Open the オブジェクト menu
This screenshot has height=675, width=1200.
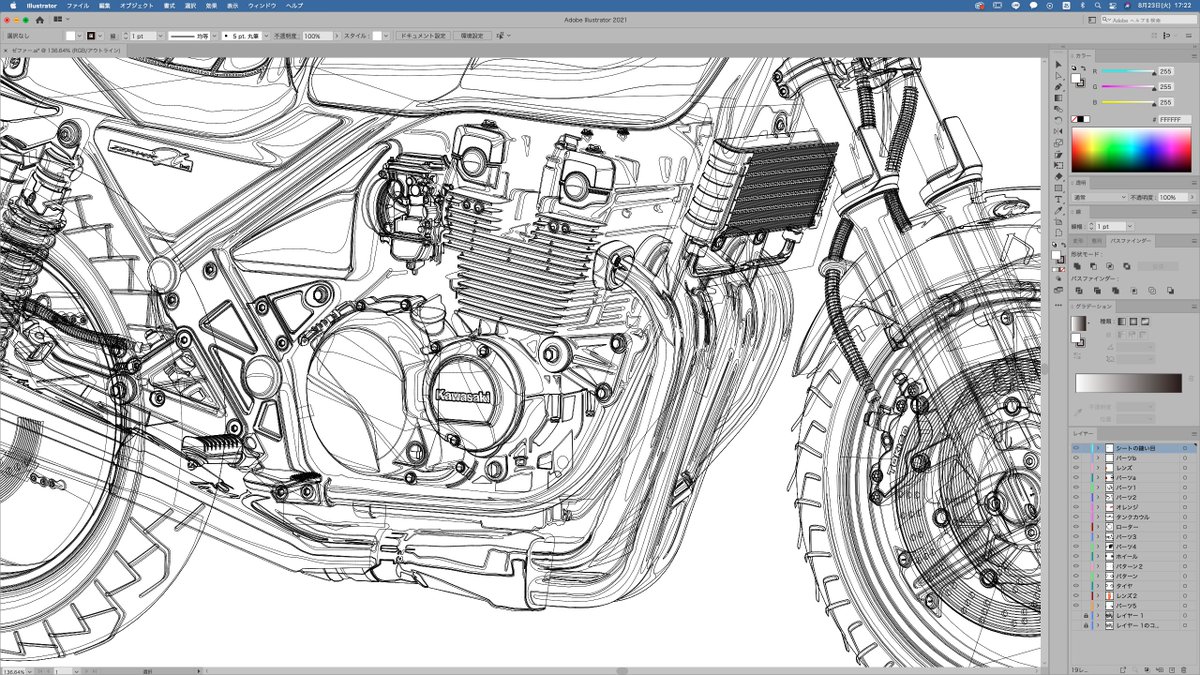pos(136,5)
